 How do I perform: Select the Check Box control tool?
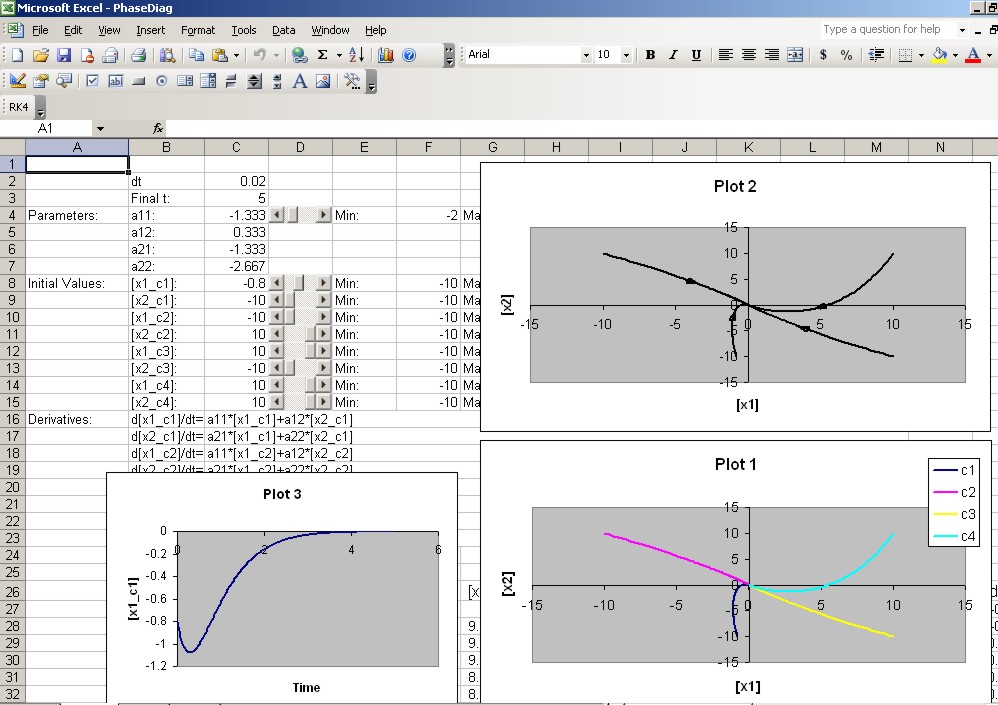(x=92, y=81)
